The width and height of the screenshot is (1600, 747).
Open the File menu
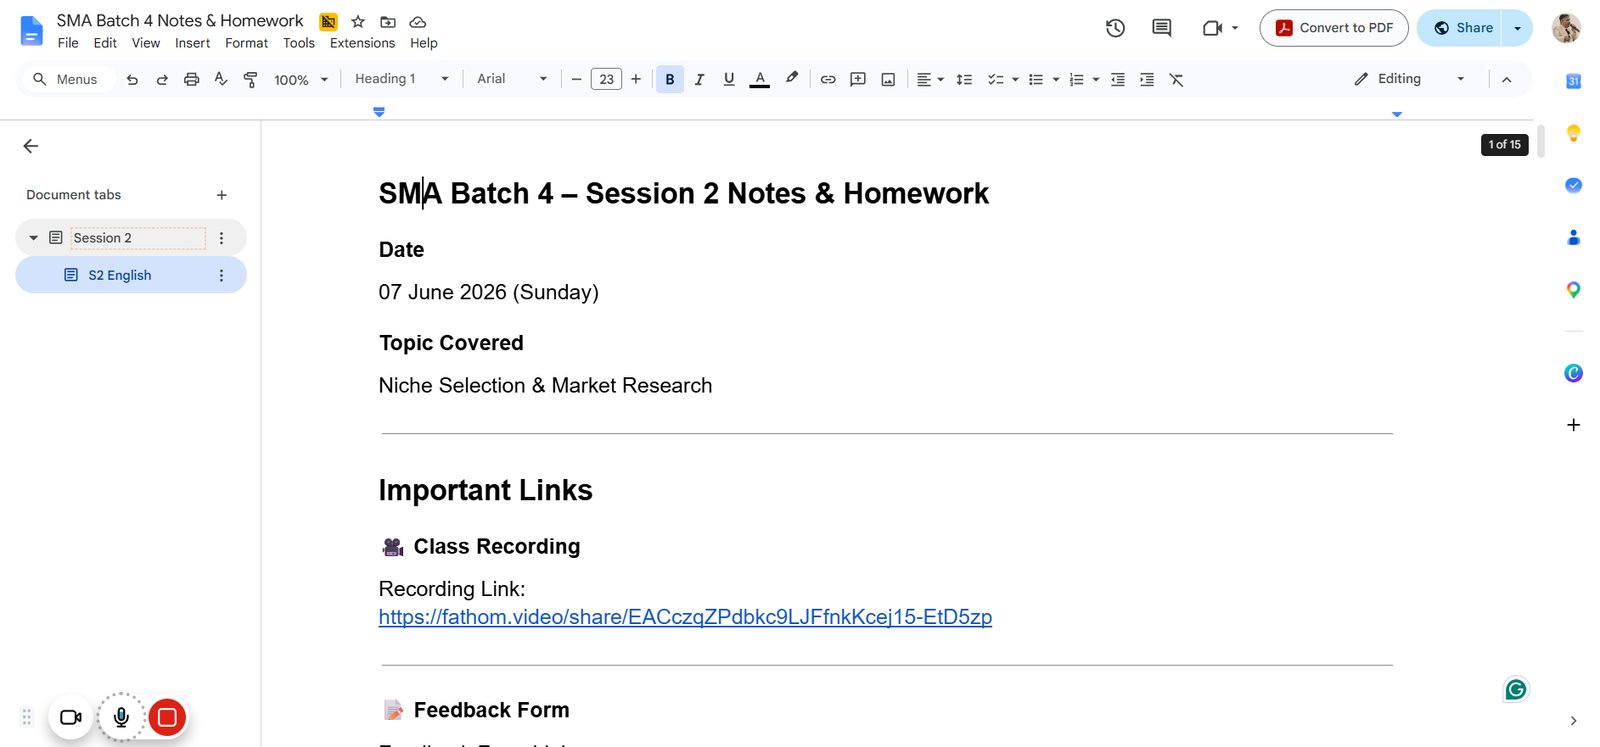tap(68, 43)
